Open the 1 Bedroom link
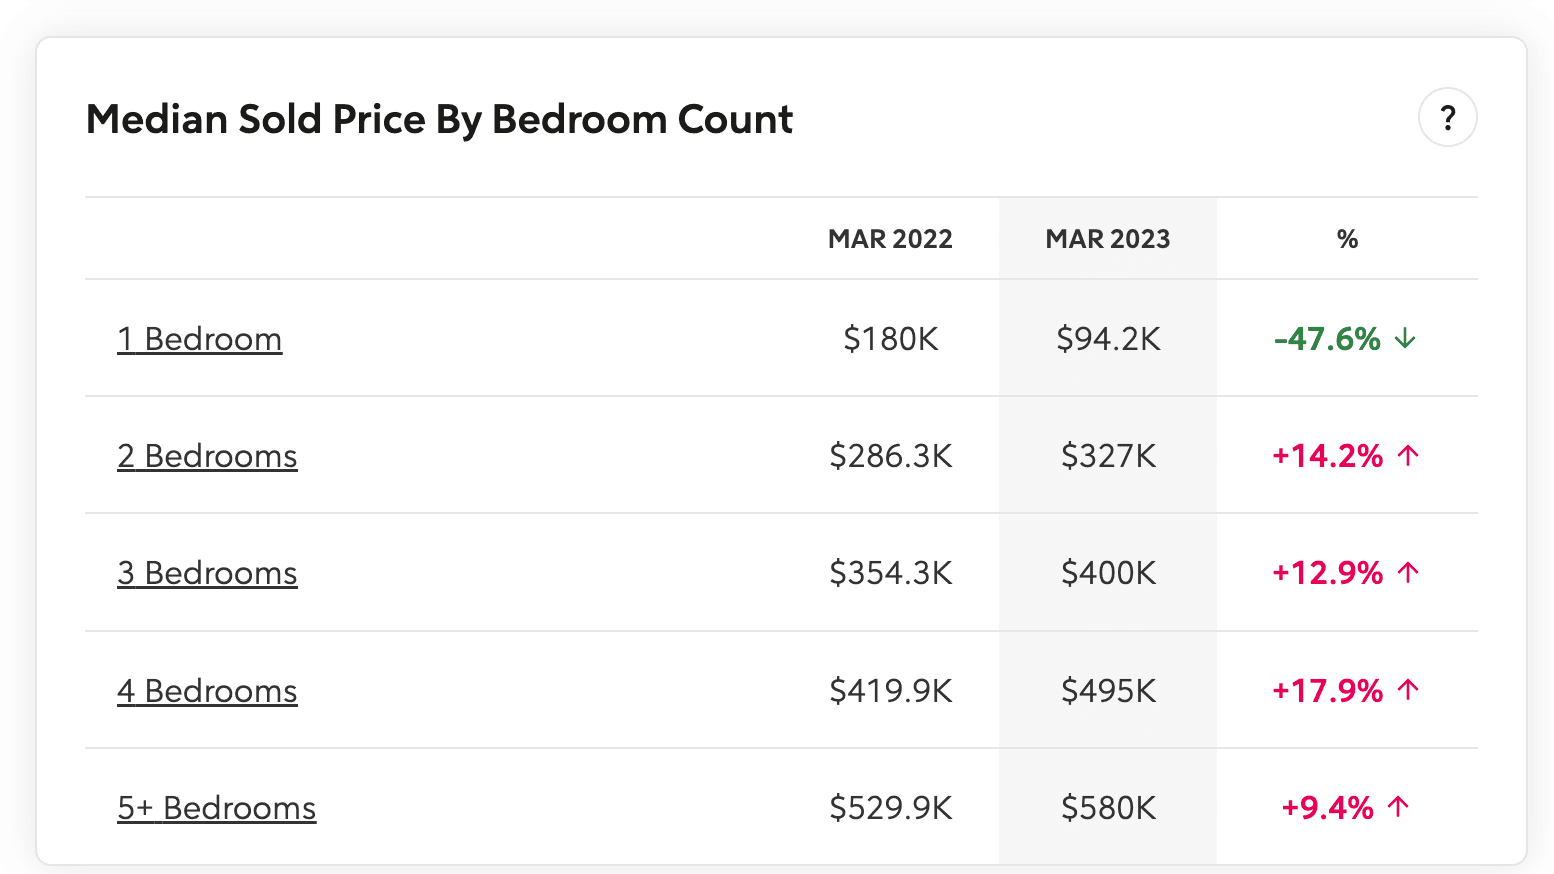Viewport: 1554px width, 874px height. [199, 339]
